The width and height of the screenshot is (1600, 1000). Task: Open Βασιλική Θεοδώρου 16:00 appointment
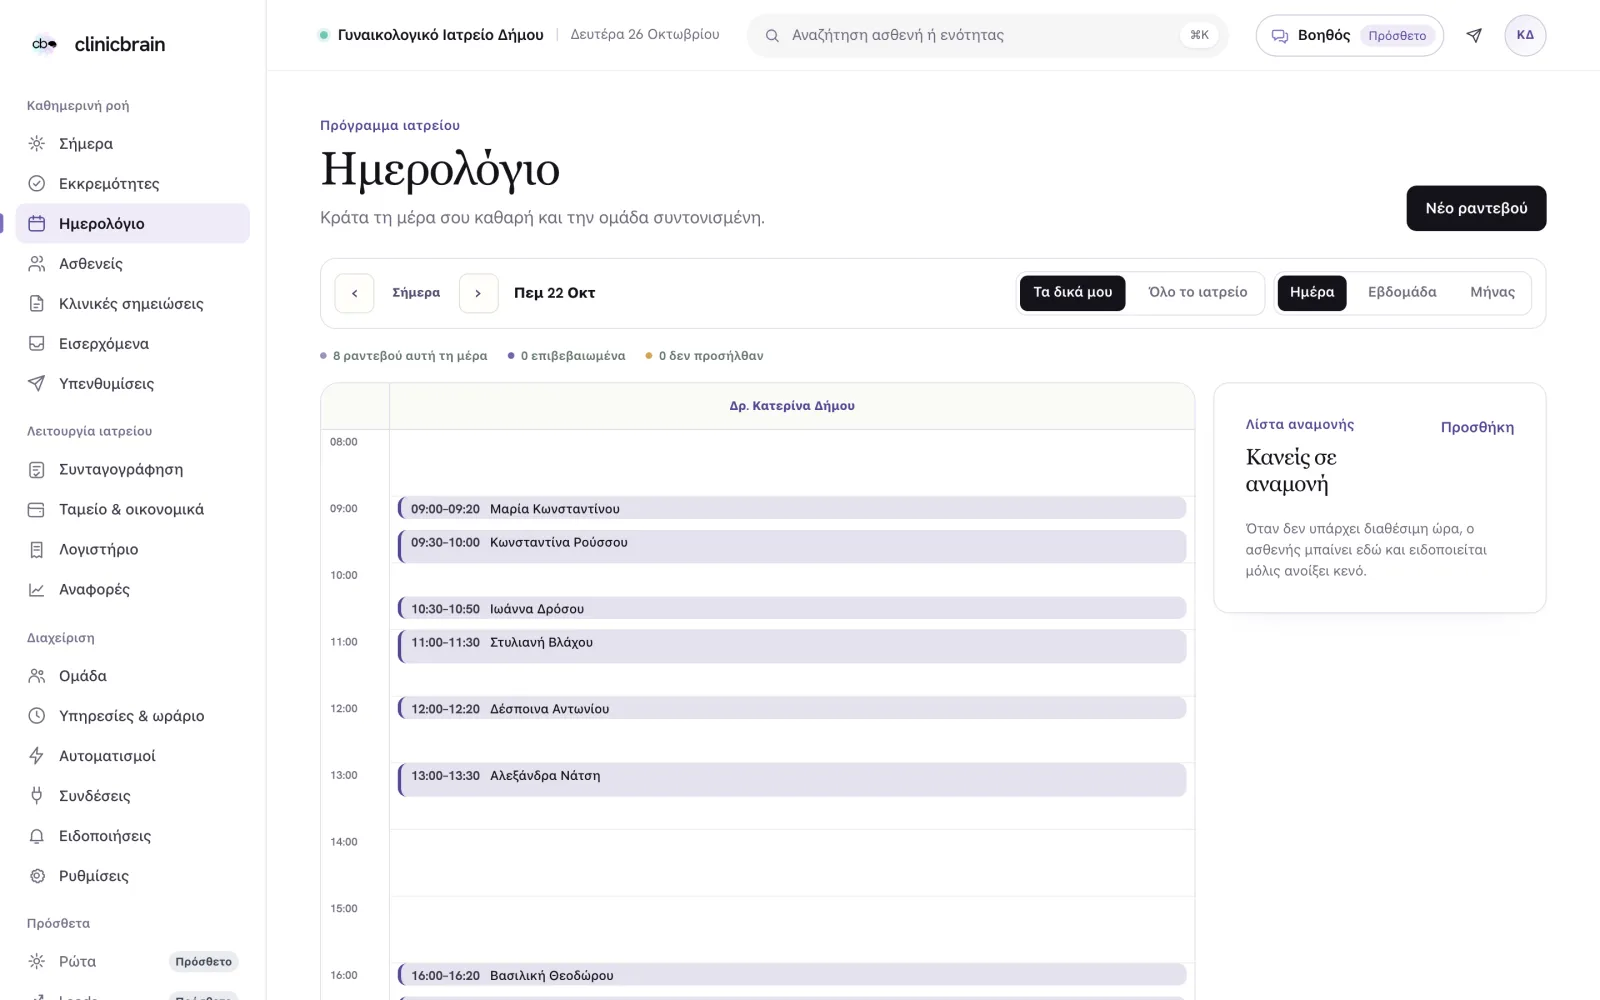[x=791, y=975]
